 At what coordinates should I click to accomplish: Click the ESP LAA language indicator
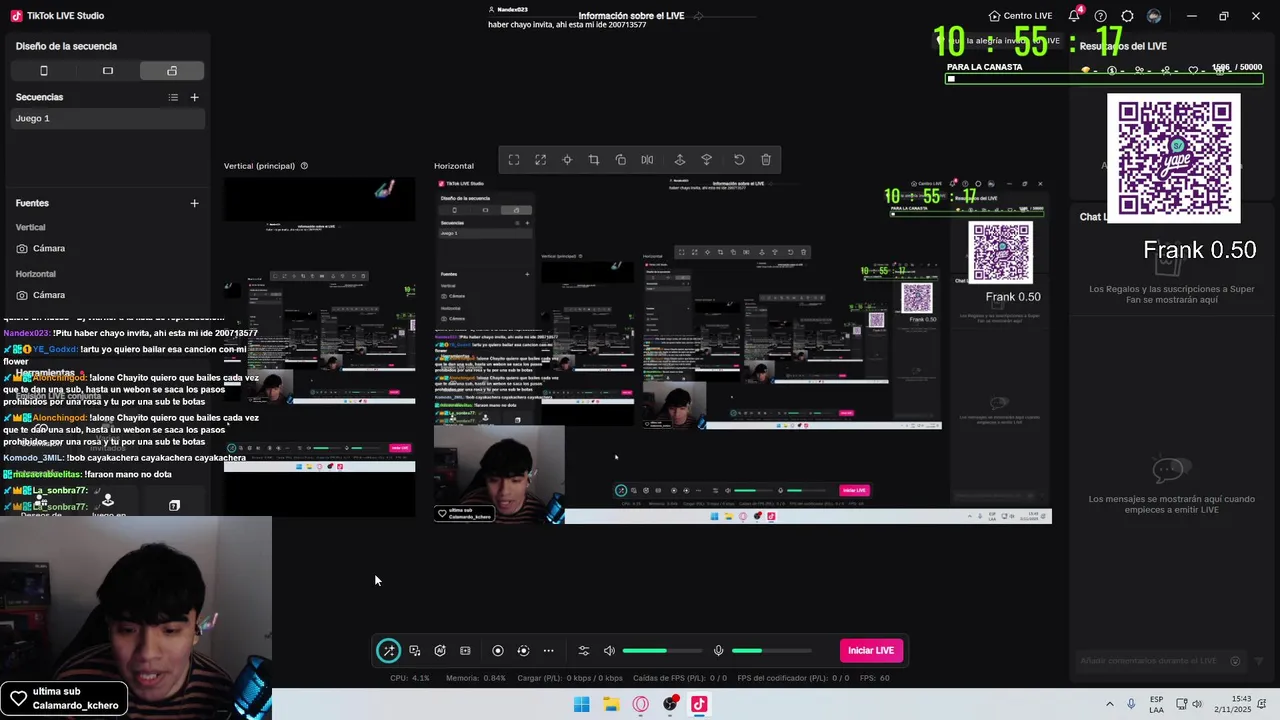1156,704
